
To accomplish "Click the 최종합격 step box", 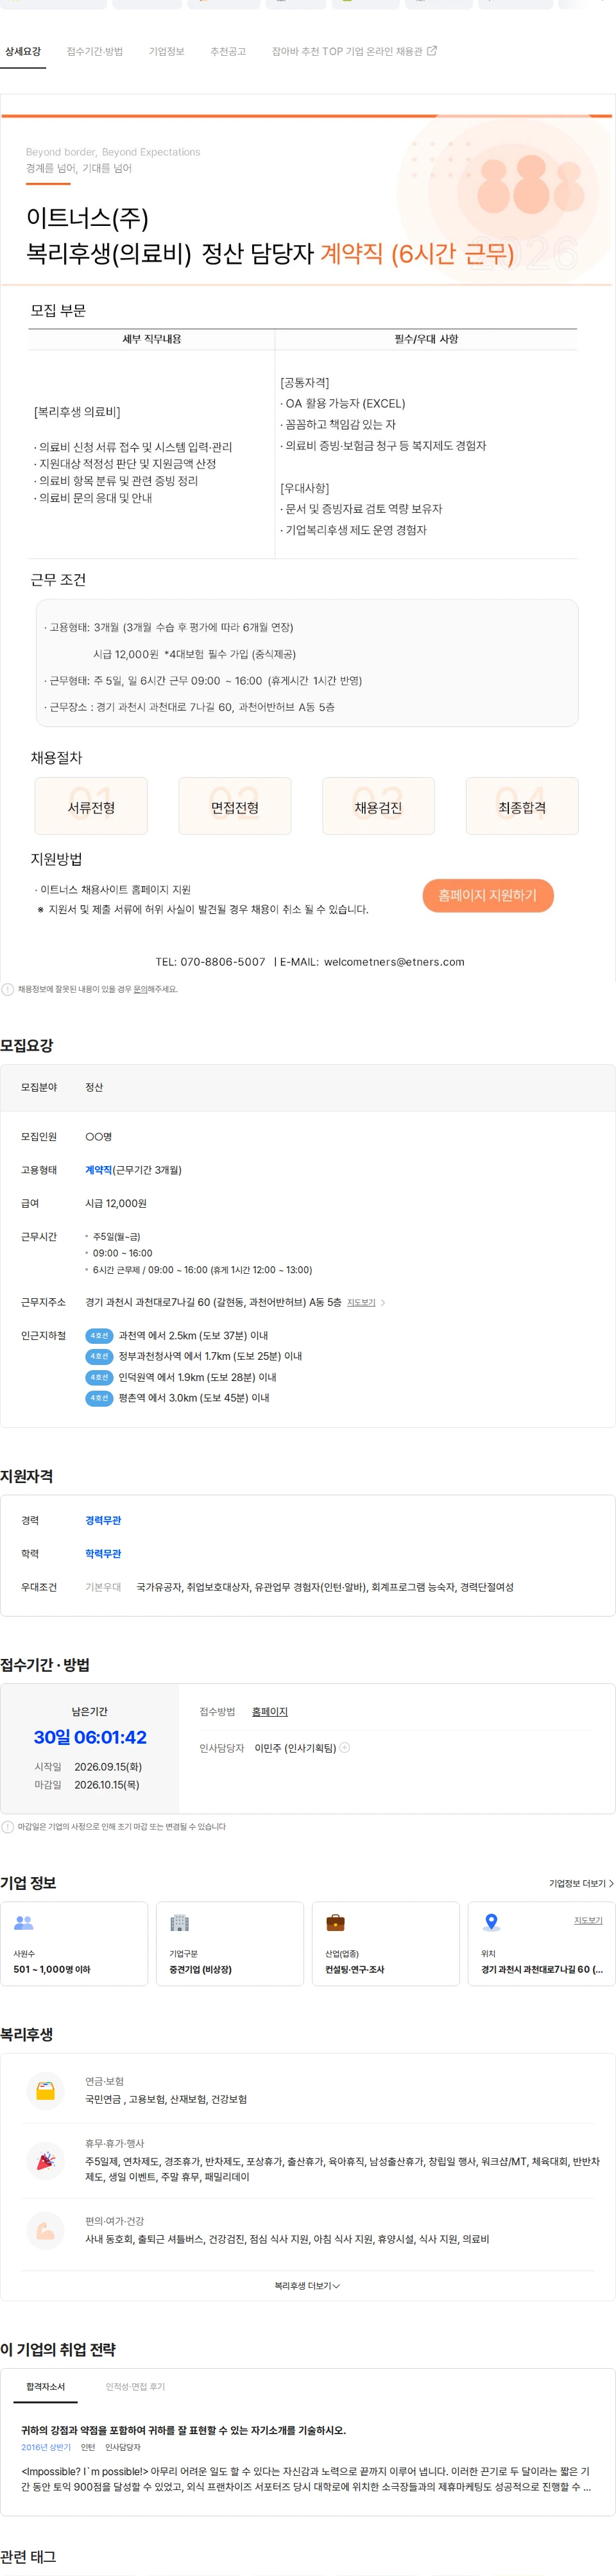I will 522,806.
